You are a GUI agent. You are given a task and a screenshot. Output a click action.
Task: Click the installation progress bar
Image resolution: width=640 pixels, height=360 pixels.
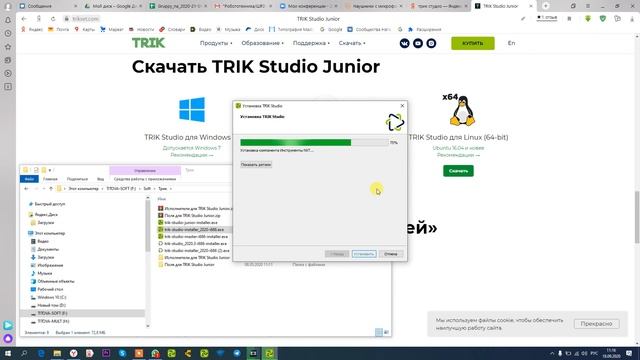click(314, 142)
